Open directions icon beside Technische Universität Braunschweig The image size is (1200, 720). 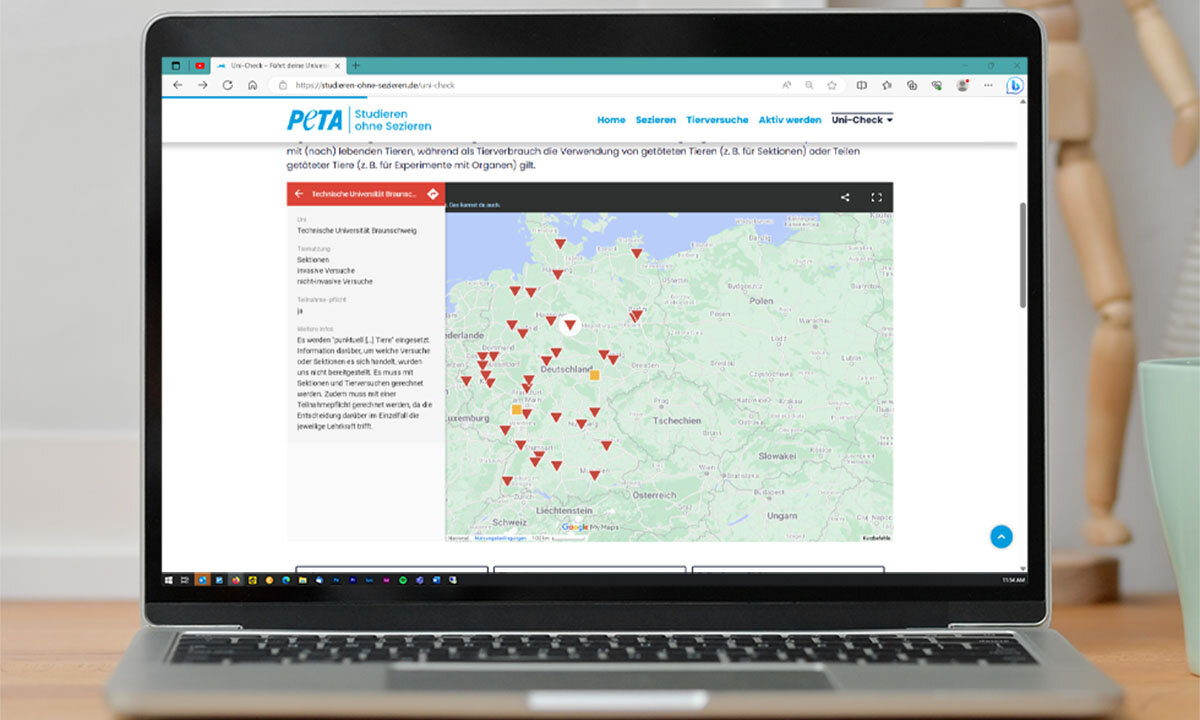[433, 194]
